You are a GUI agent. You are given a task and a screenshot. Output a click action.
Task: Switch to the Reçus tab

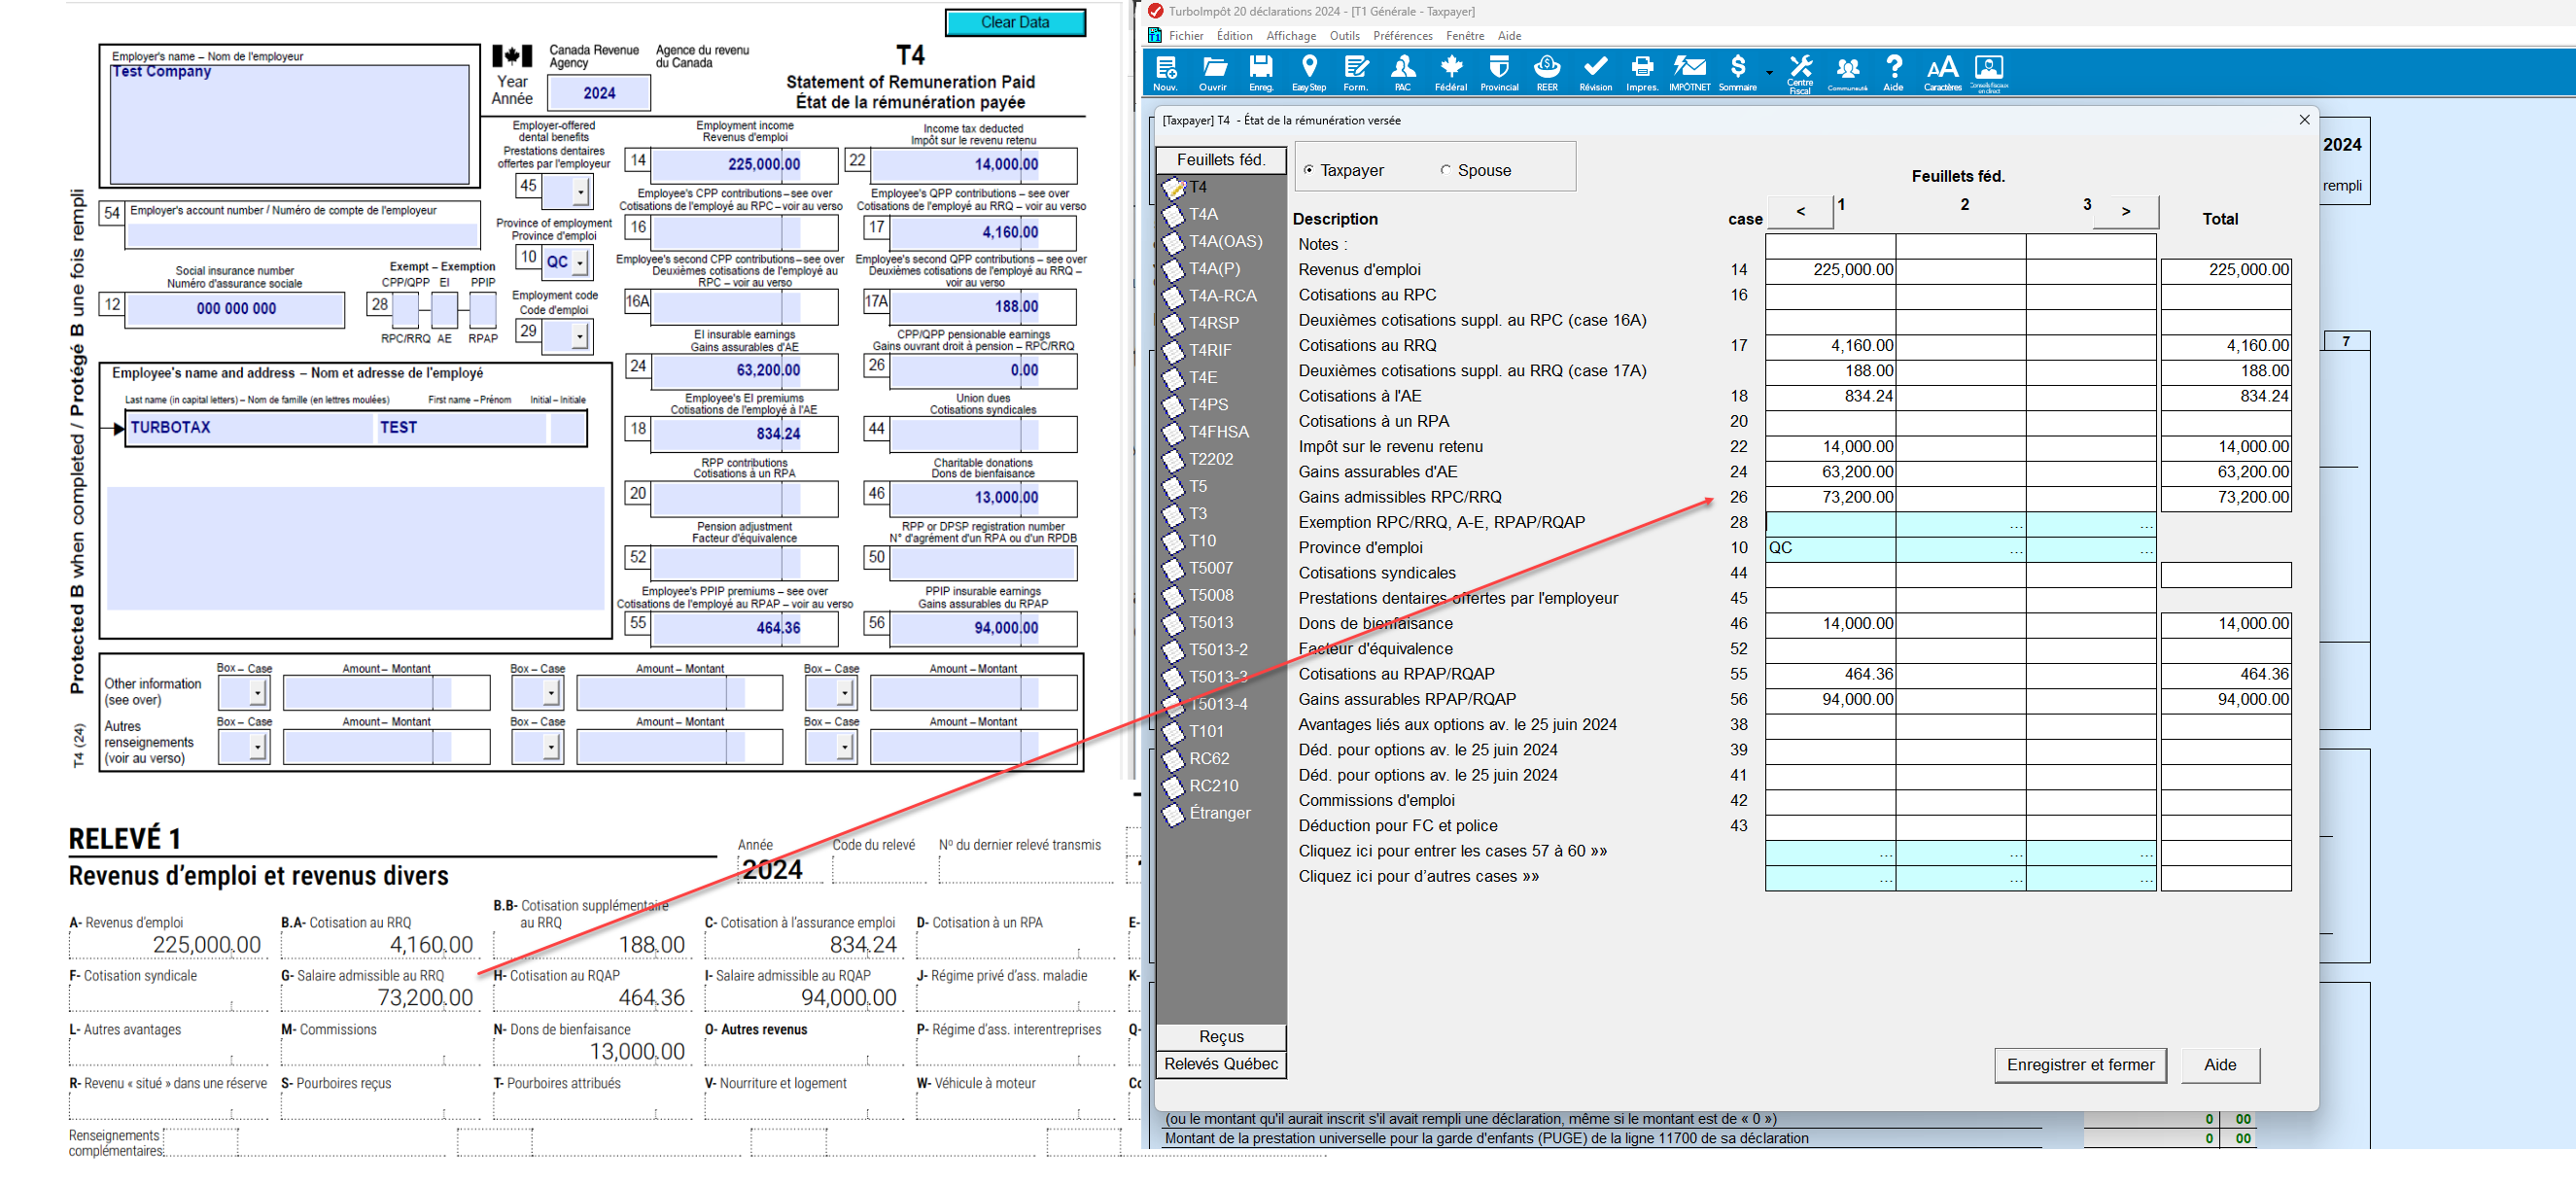point(1221,1037)
